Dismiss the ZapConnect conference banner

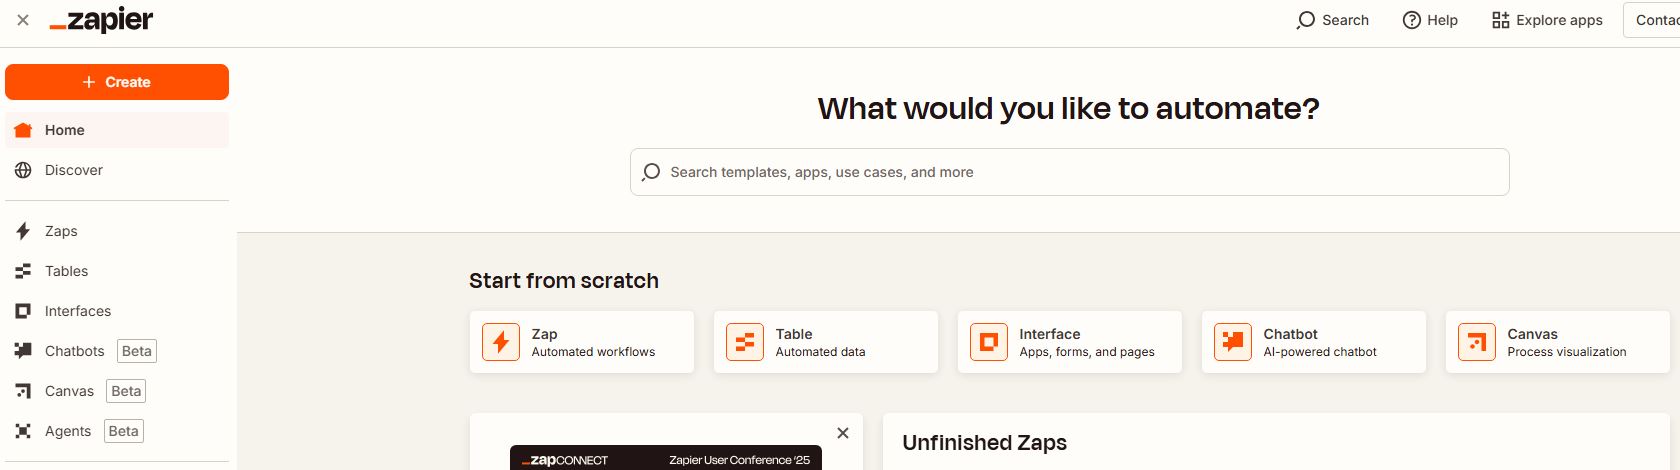pyautogui.click(x=843, y=433)
